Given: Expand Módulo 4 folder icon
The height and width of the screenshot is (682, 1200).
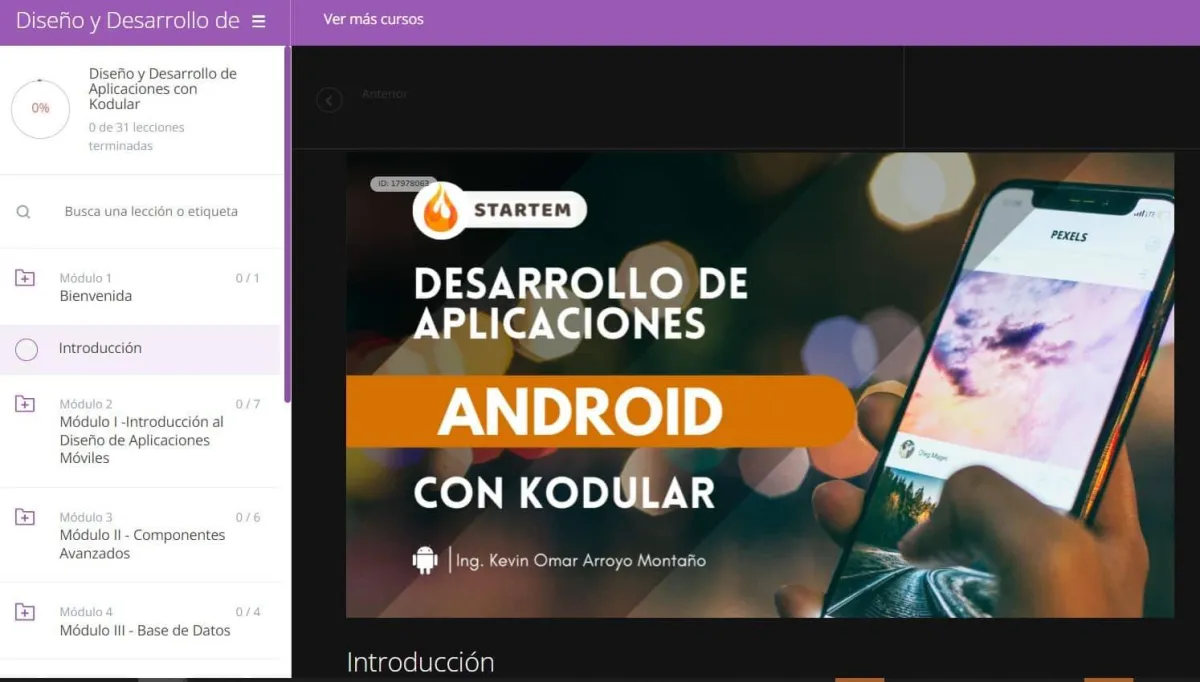Looking at the screenshot, I should pyautogui.click(x=25, y=612).
